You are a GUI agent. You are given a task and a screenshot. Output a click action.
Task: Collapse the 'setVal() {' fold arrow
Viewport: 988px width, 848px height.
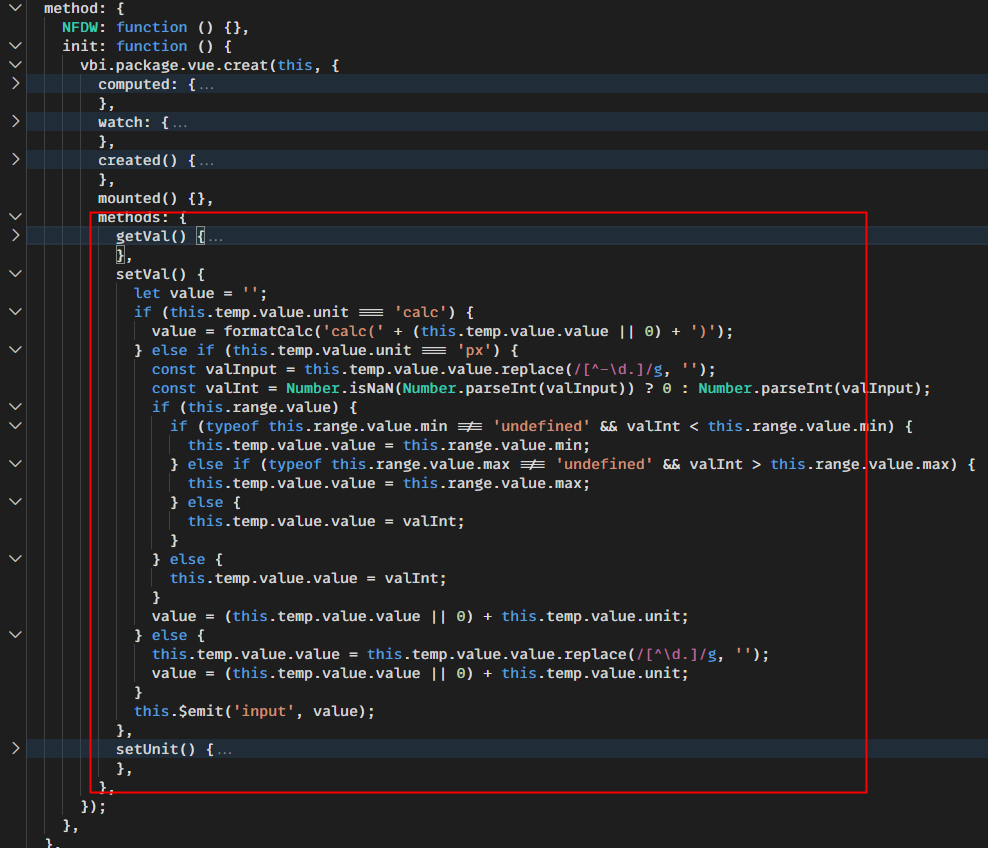pyautogui.click(x=16, y=273)
